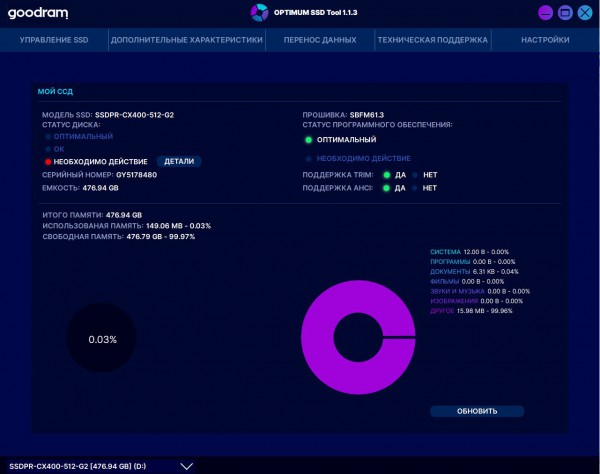Open the НАСТРОЙКИ tab

pyautogui.click(x=545, y=40)
